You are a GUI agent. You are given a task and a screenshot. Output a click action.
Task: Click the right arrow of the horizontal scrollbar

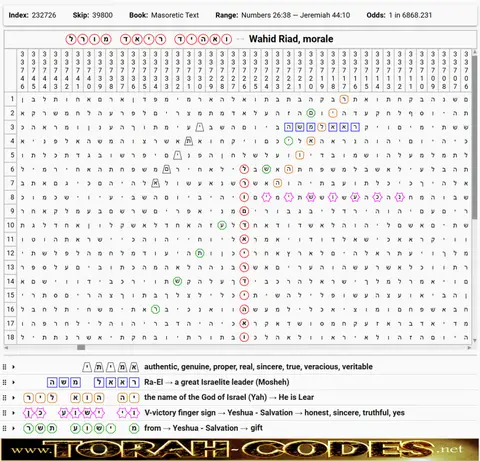469,347
